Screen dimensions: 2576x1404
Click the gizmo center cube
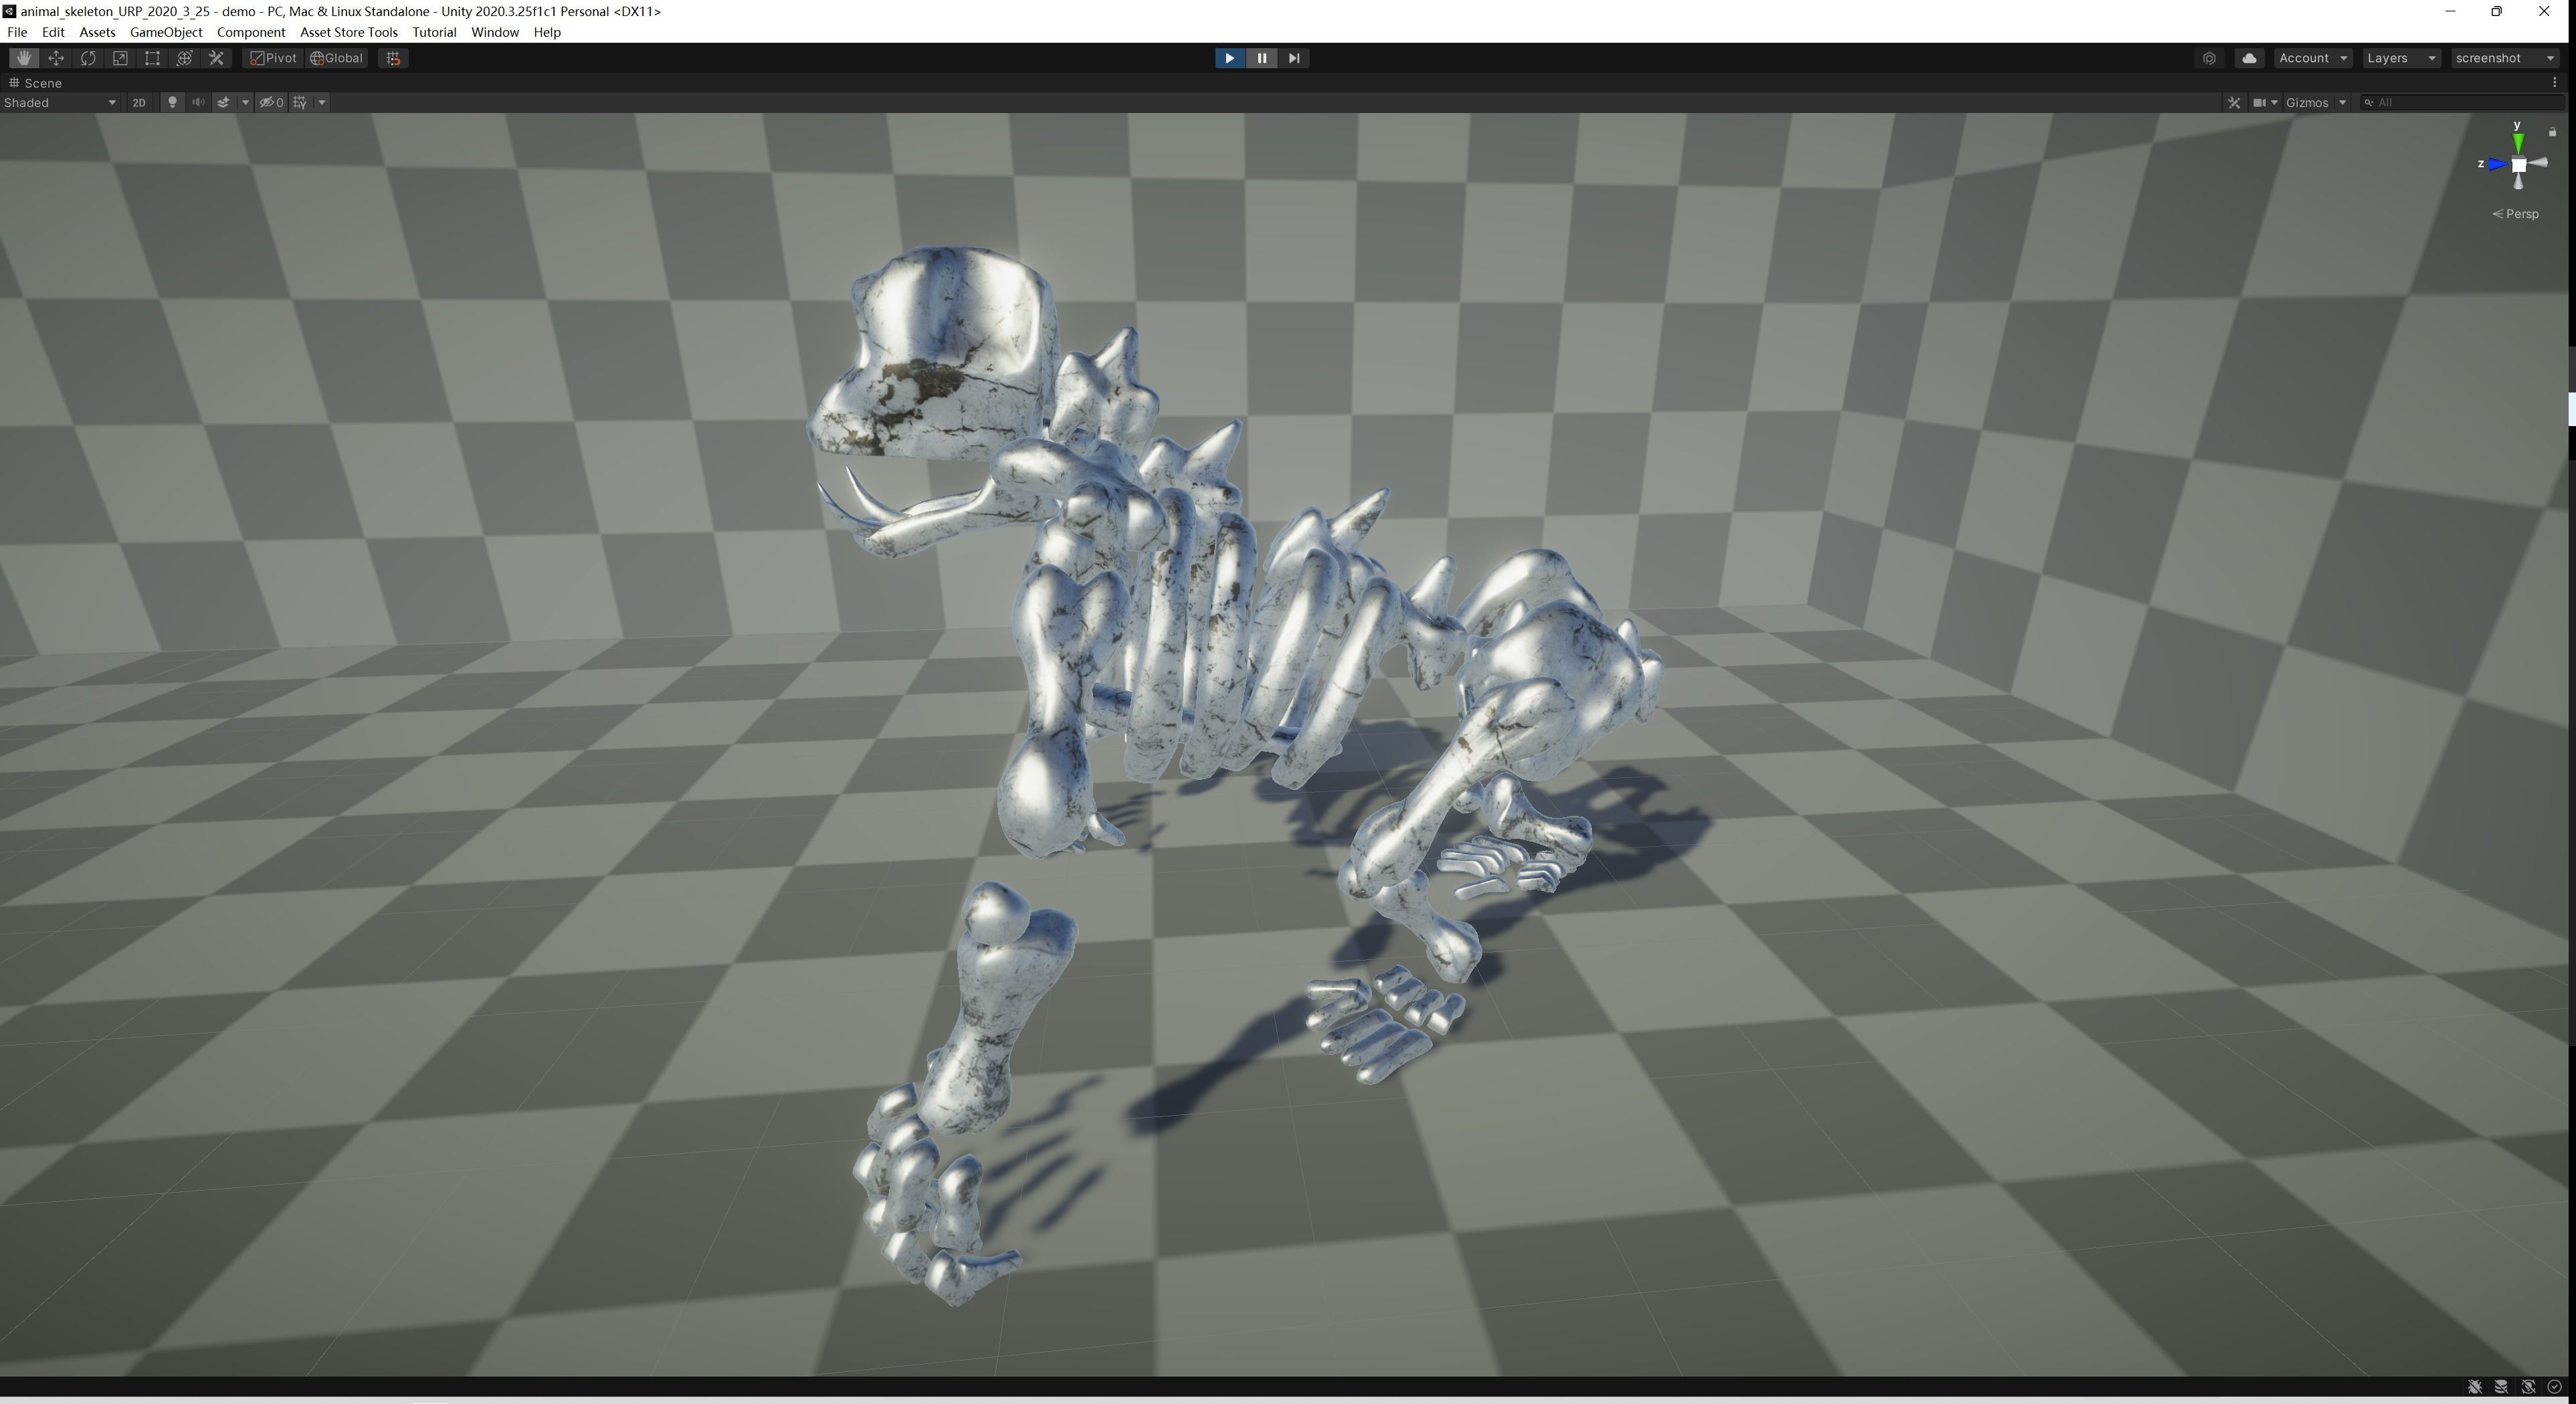point(2519,165)
